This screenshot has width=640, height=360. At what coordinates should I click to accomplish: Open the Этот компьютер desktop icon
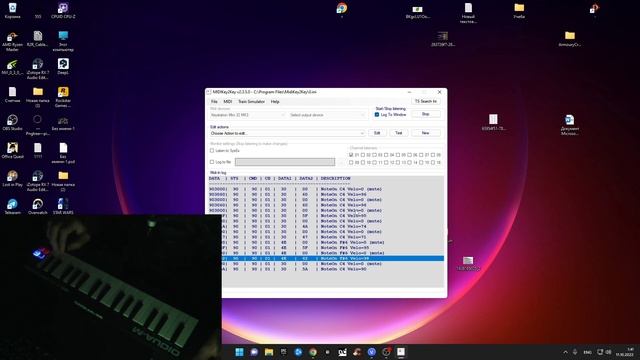63,41
